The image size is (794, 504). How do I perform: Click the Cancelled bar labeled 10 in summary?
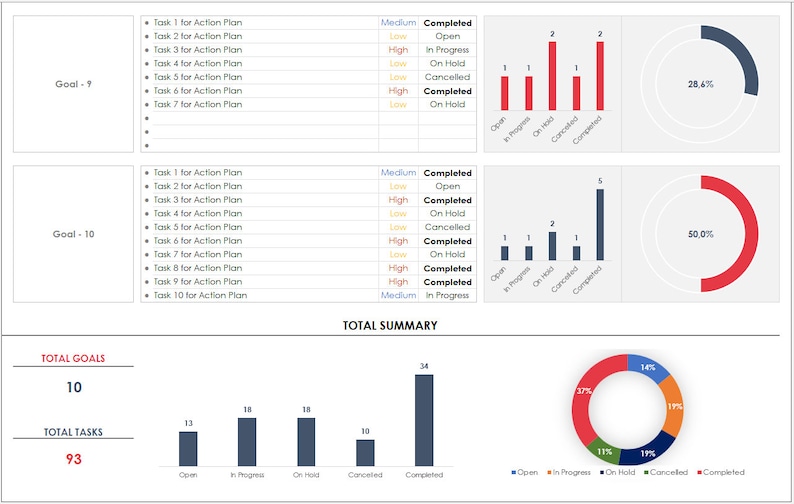(x=365, y=453)
